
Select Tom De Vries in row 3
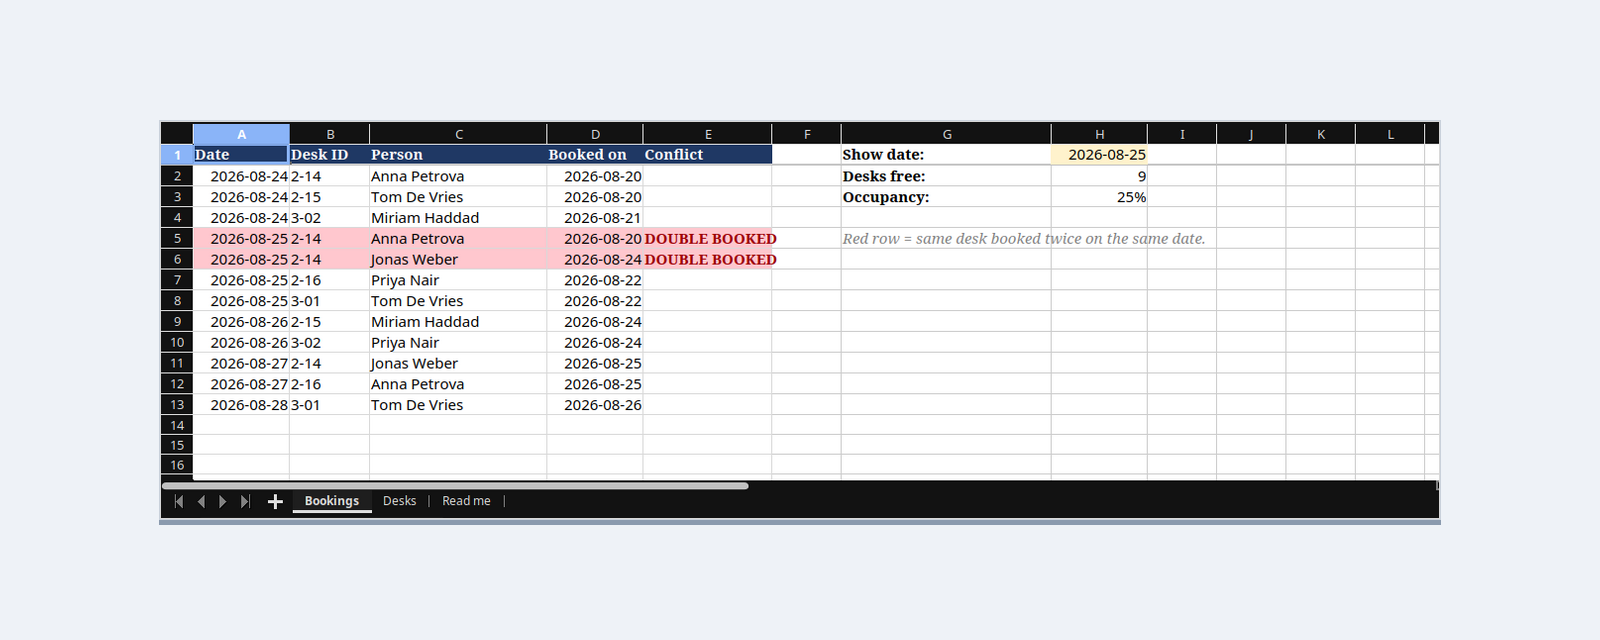[x=458, y=197]
